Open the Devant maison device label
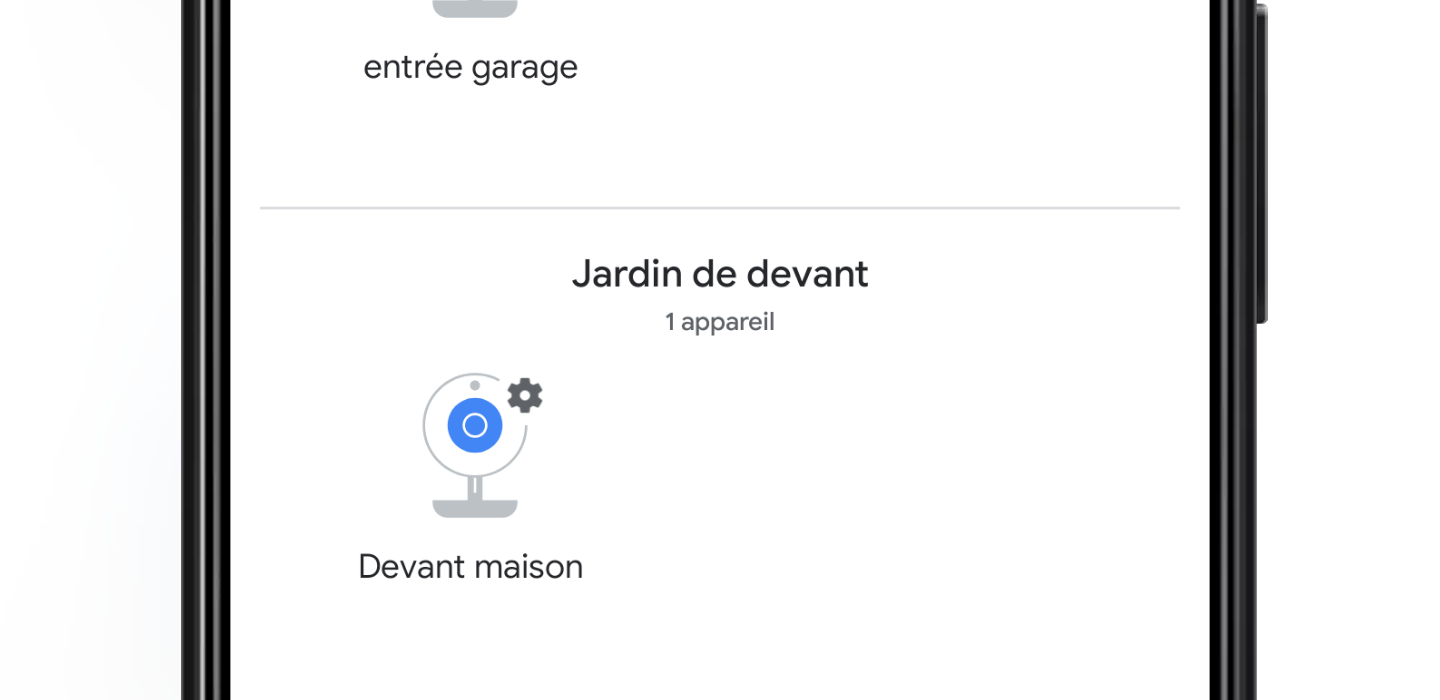This screenshot has height=700, width=1440. [x=470, y=567]
